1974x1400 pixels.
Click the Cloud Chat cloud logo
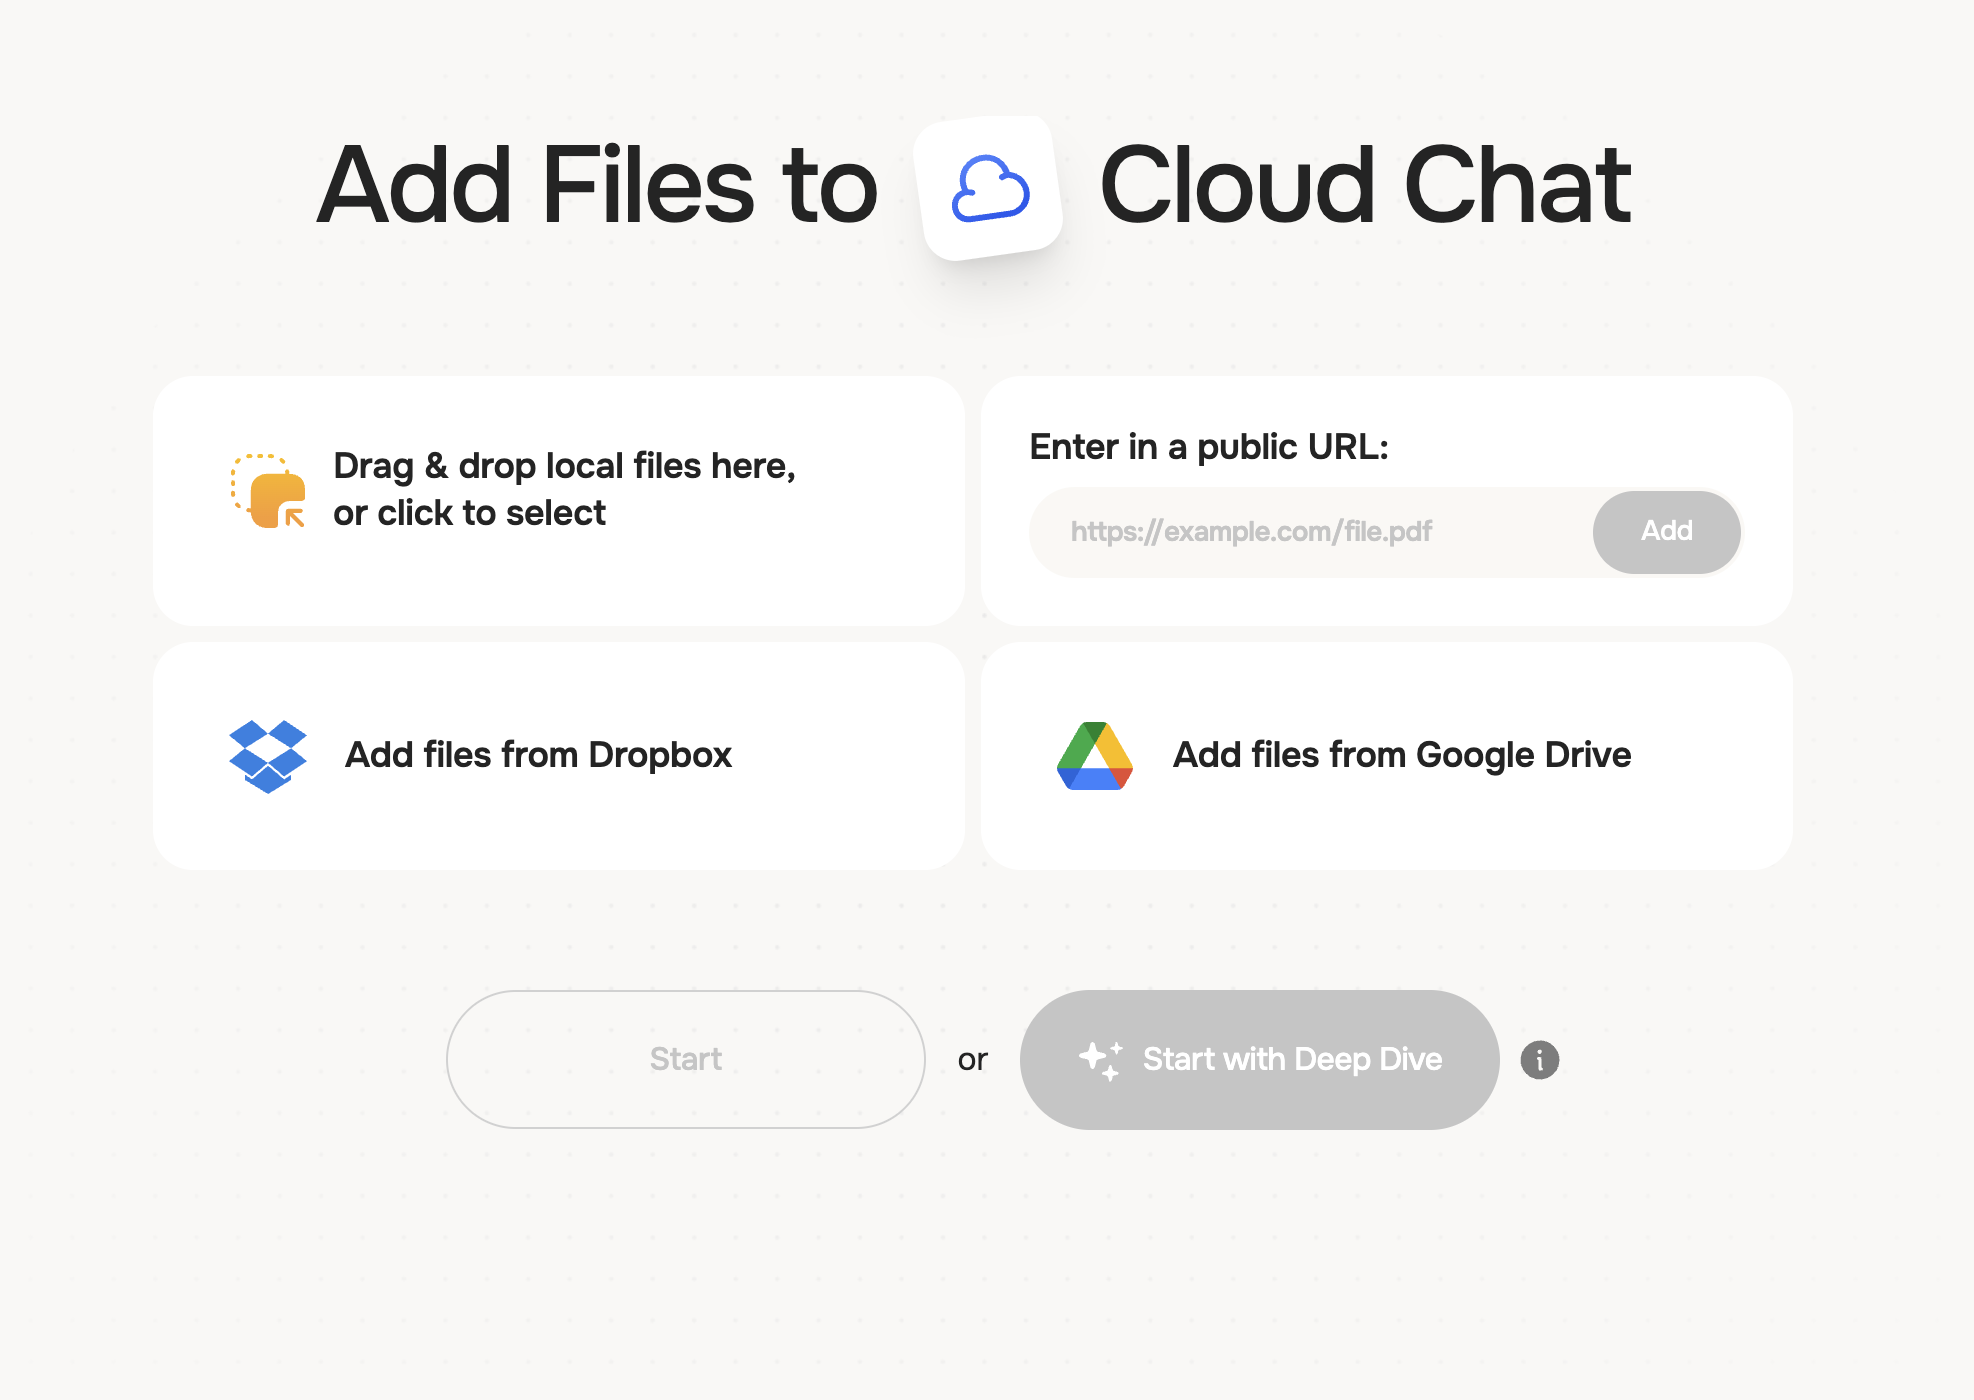989,188
